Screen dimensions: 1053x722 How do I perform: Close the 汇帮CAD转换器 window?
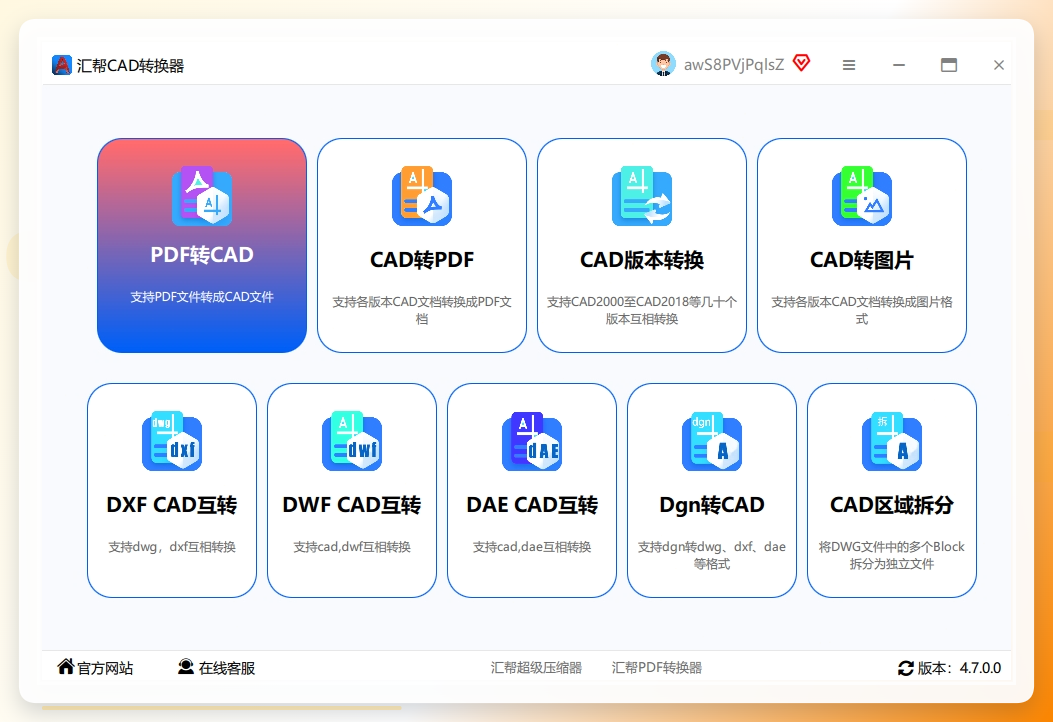(x=999, y=65)
